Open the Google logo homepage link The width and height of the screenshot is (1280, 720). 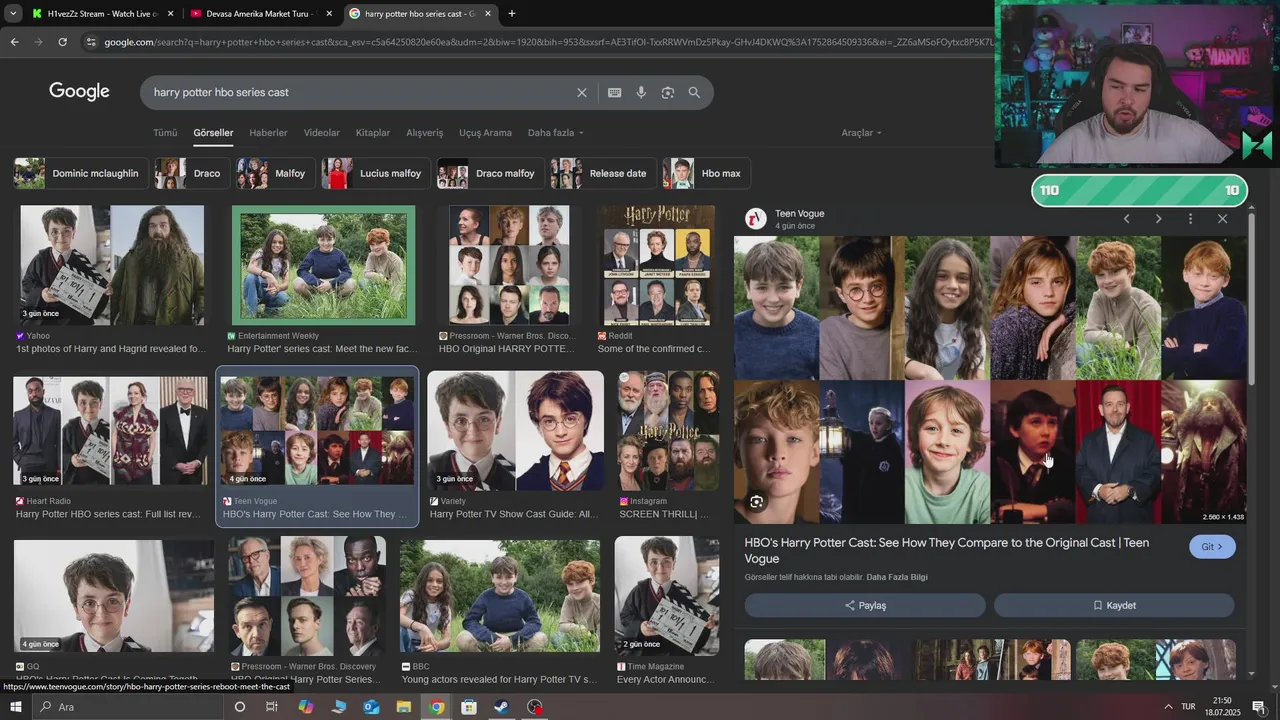click(79, 92)
